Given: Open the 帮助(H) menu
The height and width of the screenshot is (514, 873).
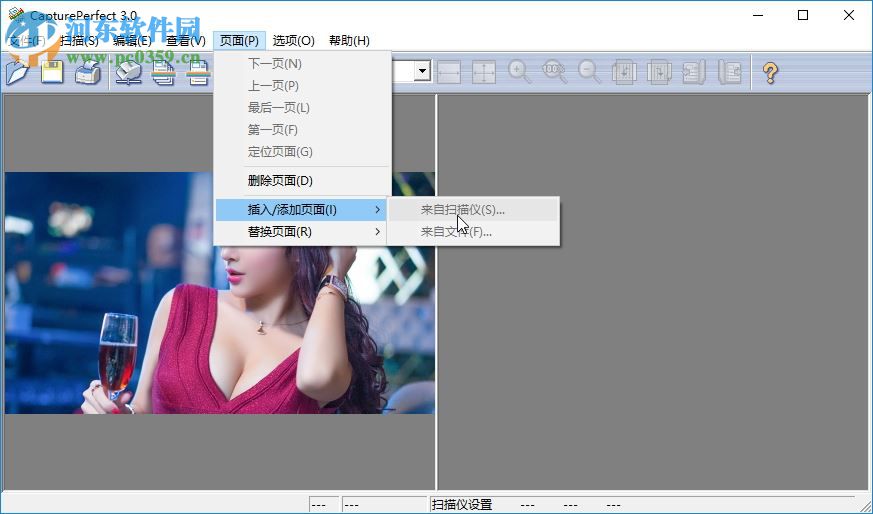Looking at the screenshot, I should point(349,41).
